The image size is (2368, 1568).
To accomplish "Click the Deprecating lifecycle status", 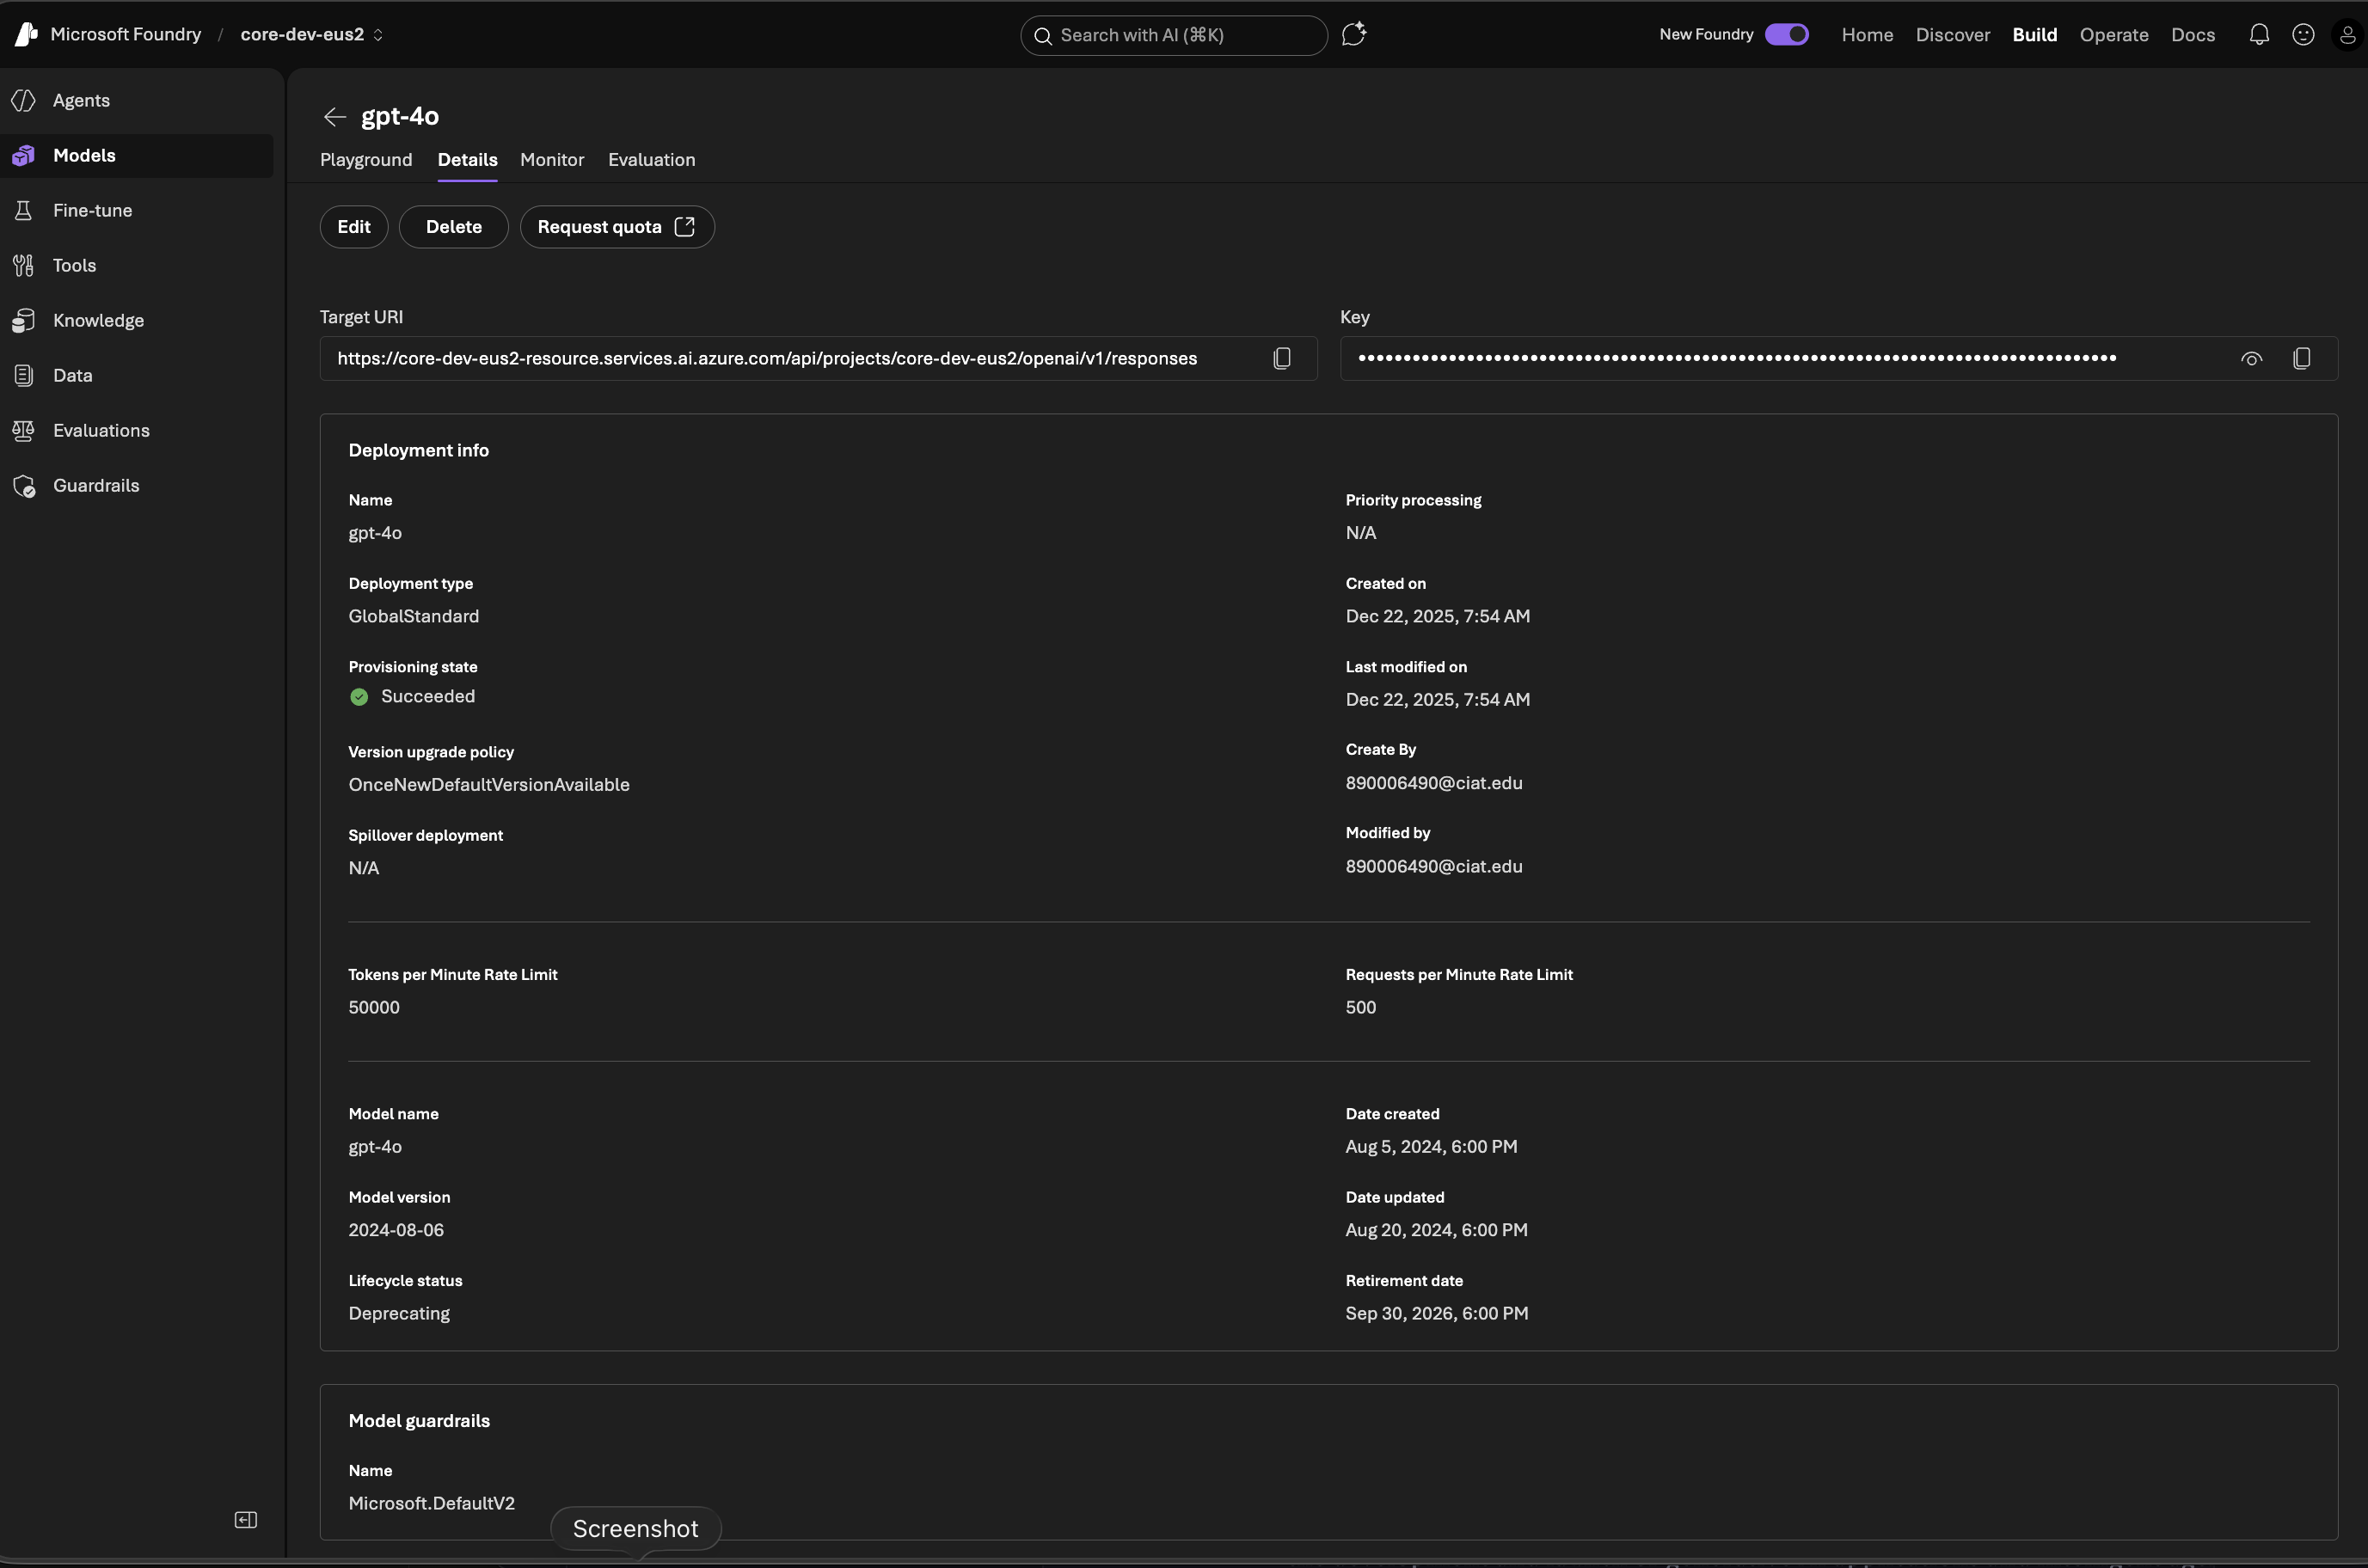I will [399, 1314].
